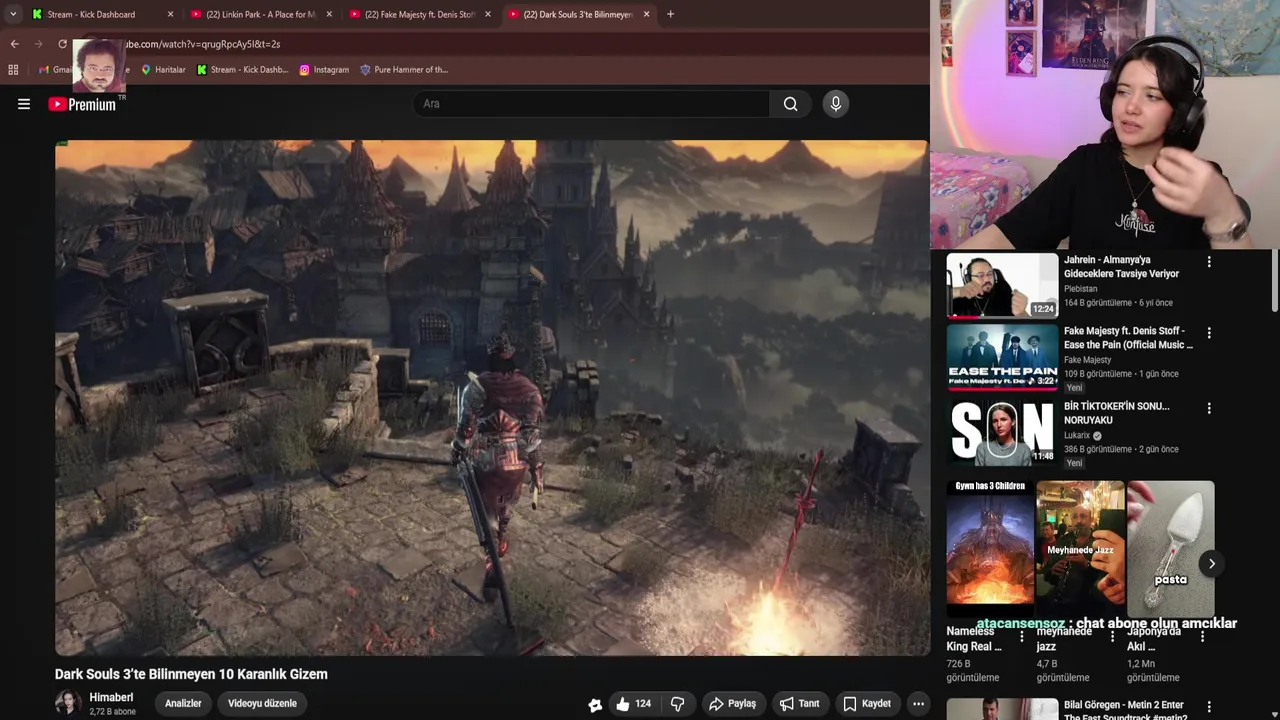1280x720 pixels.
Task: Start voice search with microphone icon
Action: (835, 104)
